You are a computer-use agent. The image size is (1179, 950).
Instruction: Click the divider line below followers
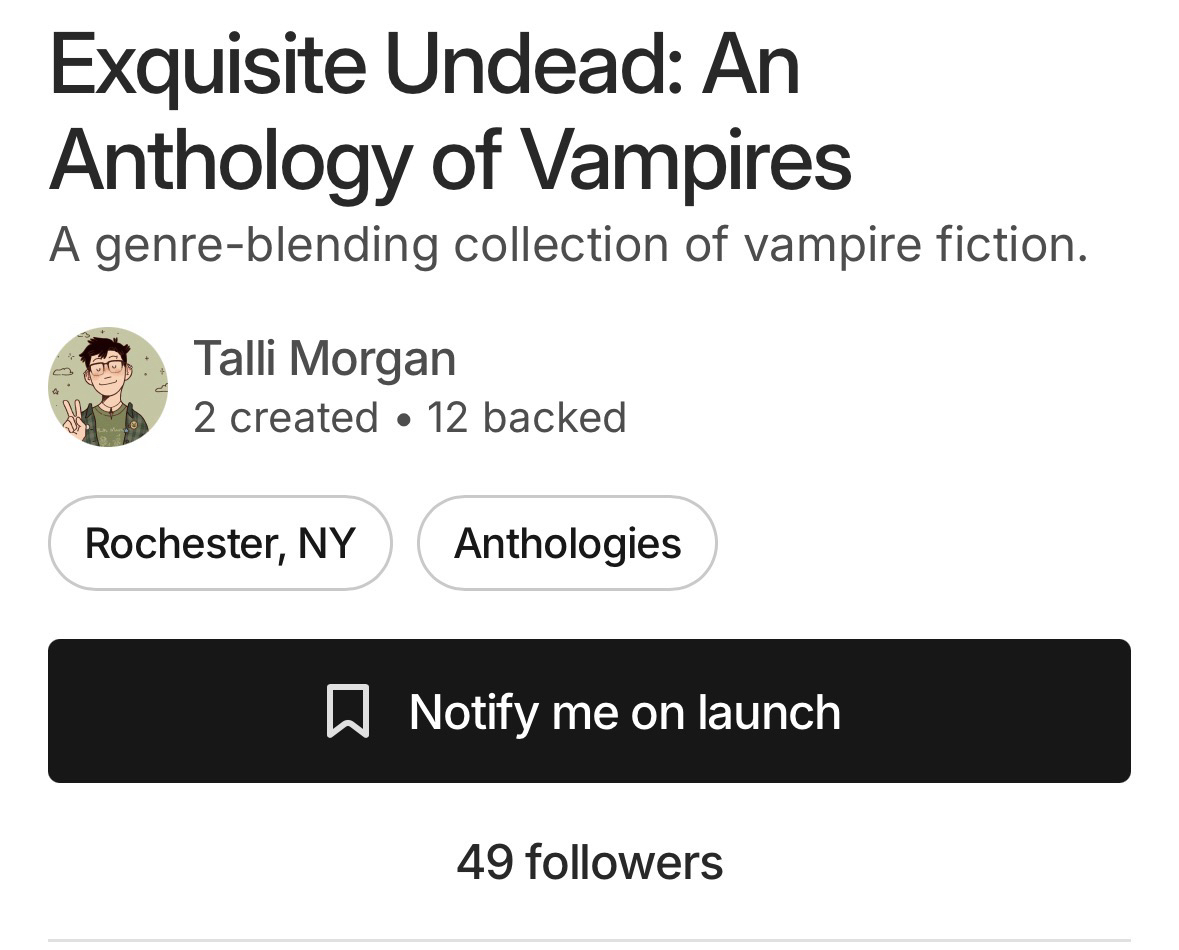(589, 940)
